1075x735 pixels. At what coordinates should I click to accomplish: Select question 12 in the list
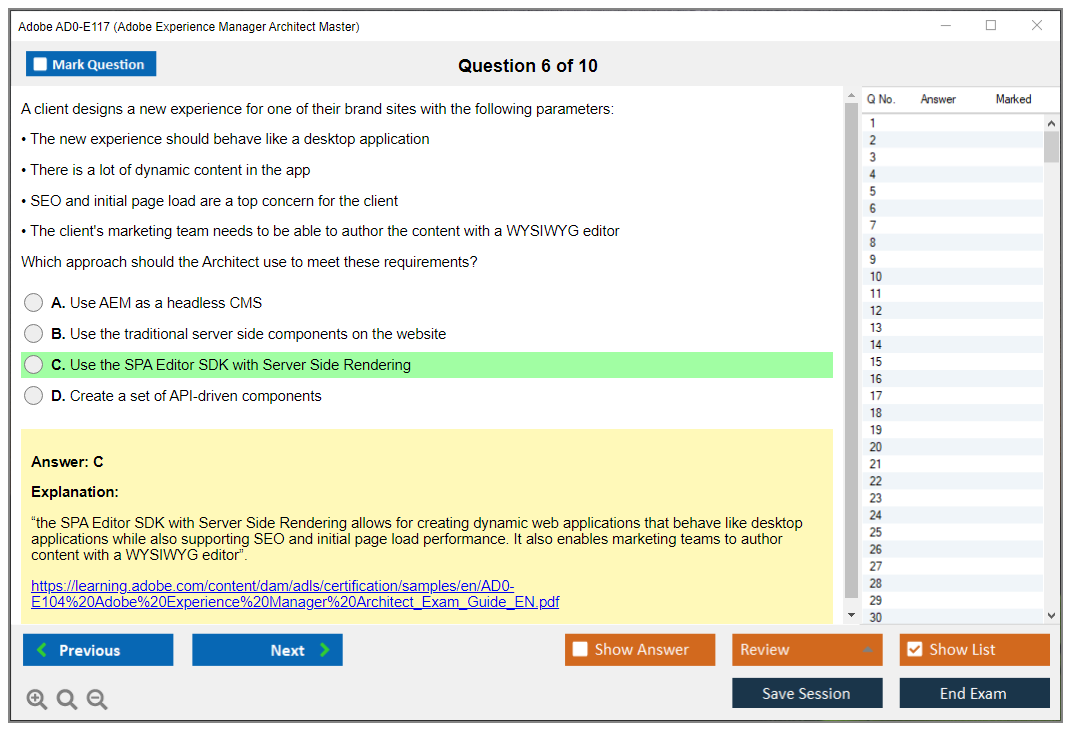pos(876,311)
